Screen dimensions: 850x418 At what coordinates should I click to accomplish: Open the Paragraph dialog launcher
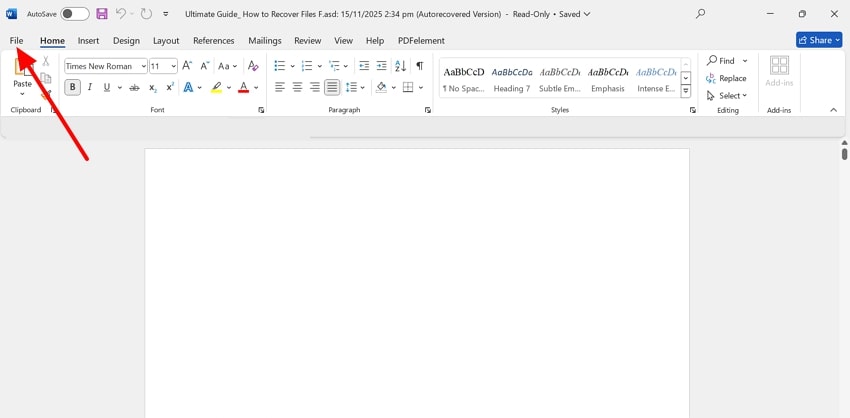pyautogui.click(x=428, y=110)
